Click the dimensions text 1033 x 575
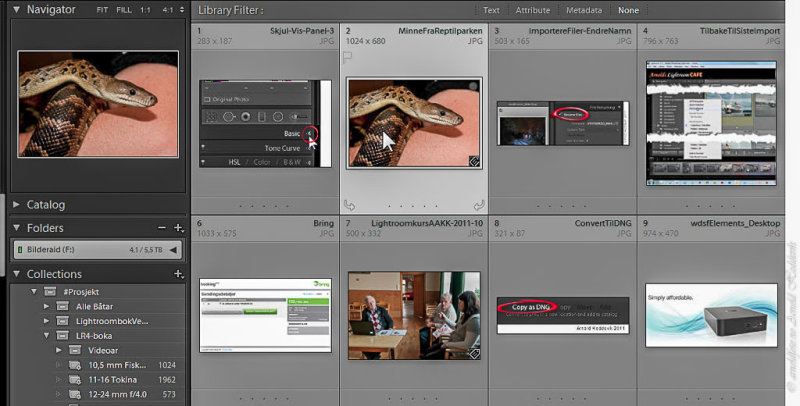 pos(216,234)
